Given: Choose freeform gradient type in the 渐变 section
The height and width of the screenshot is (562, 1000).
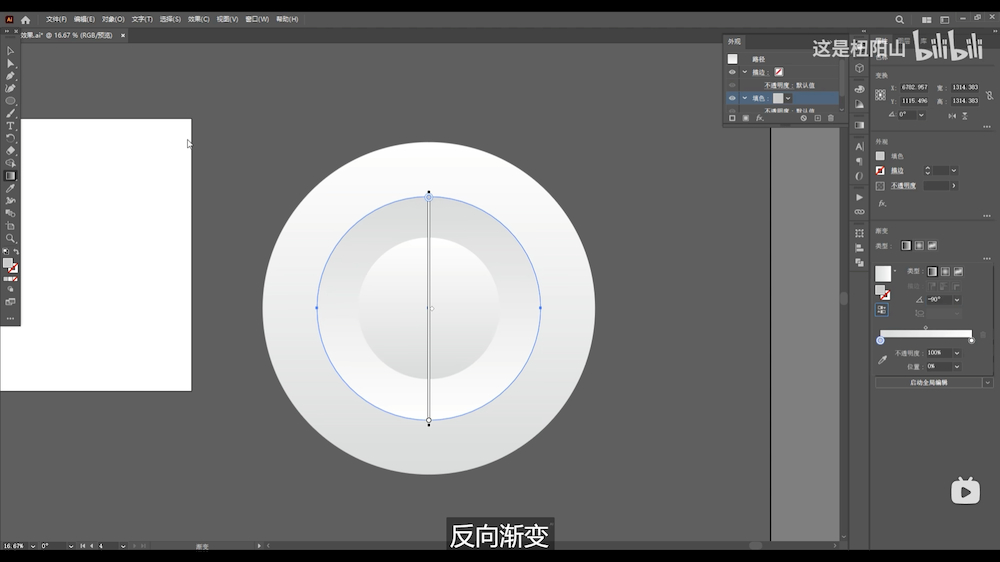Looking at the screenshot, I should 932,246.
